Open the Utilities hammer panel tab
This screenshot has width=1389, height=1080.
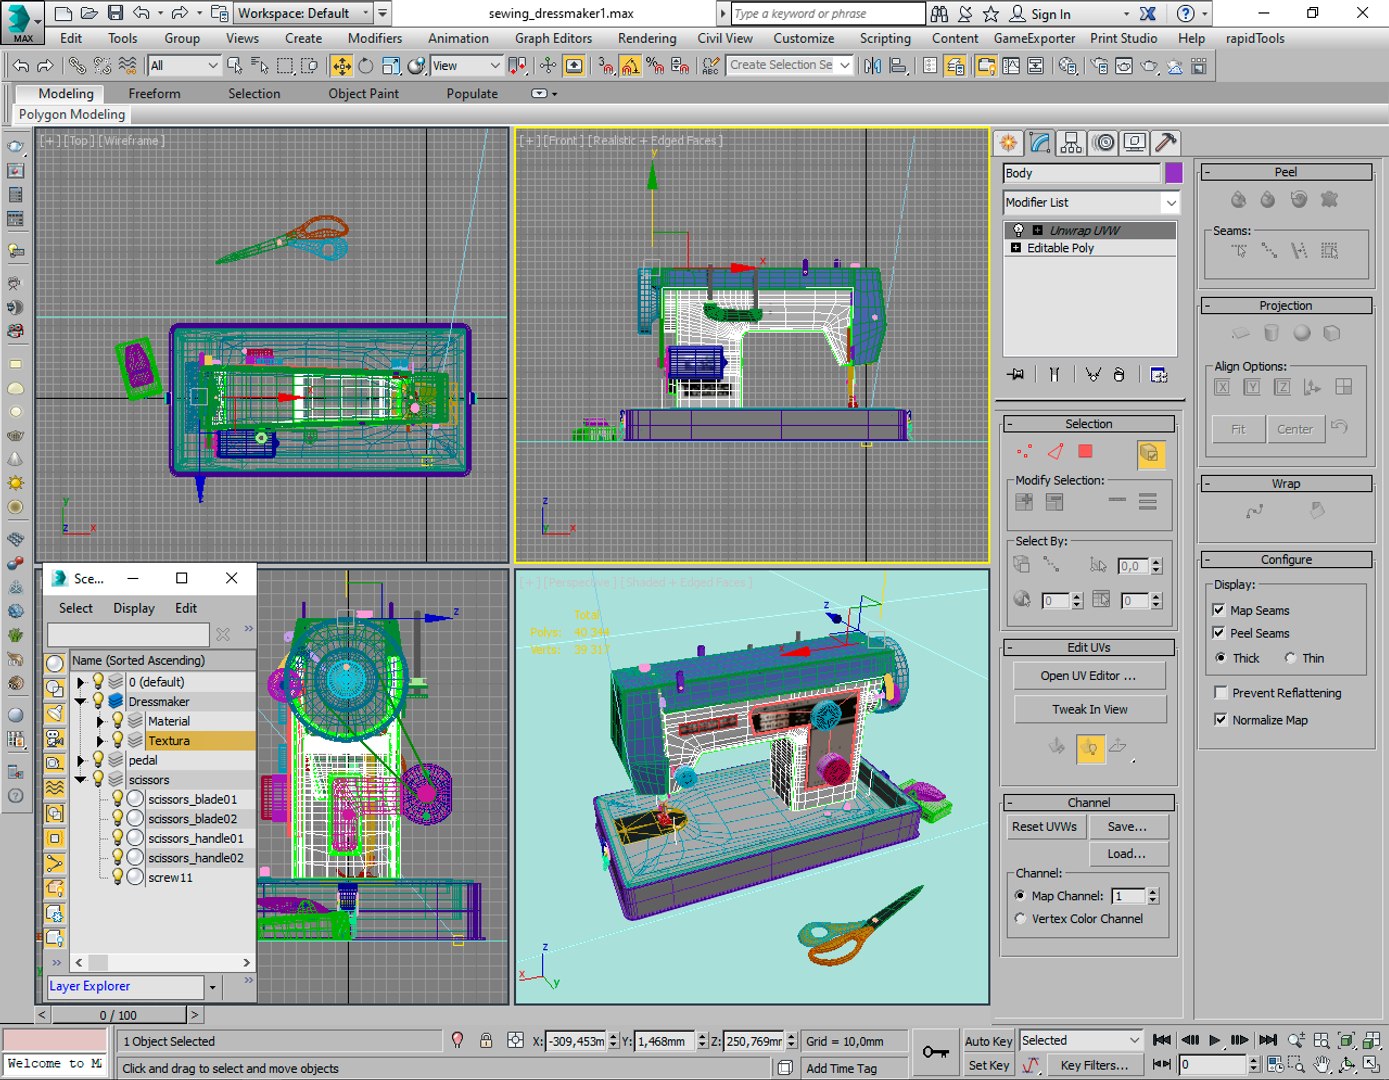[1165, 143]
